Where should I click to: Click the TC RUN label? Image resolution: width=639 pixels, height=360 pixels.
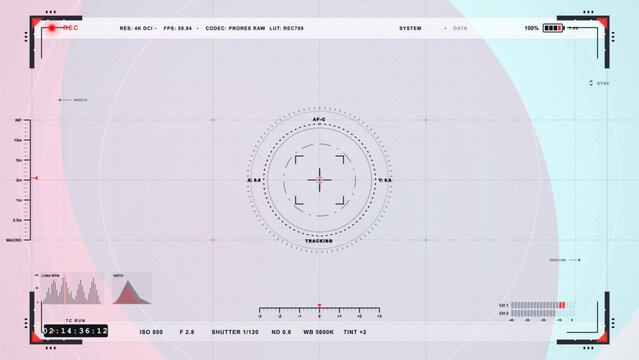(75, 320)
